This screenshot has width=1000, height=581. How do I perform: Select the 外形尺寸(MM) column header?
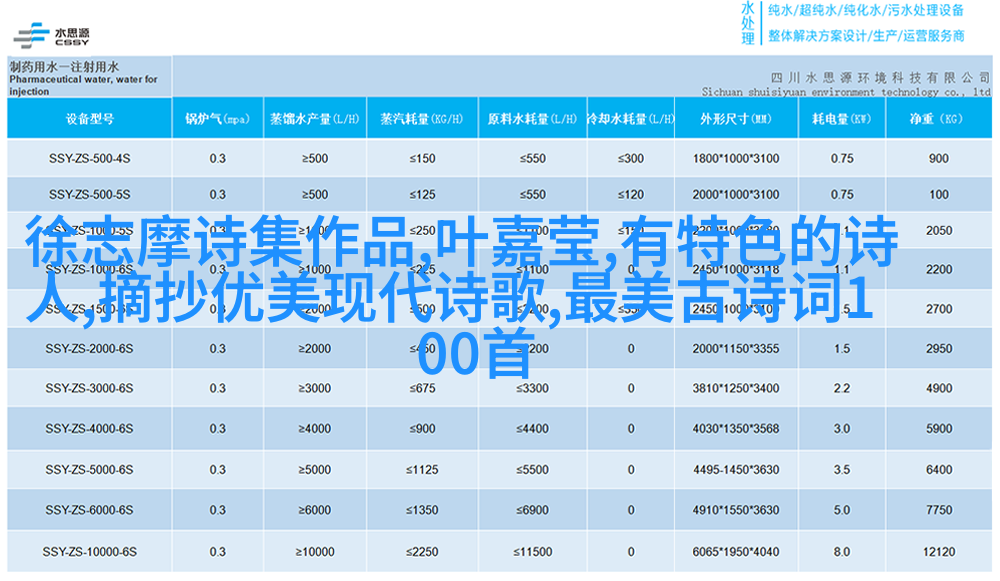click(x=736, y=119)
